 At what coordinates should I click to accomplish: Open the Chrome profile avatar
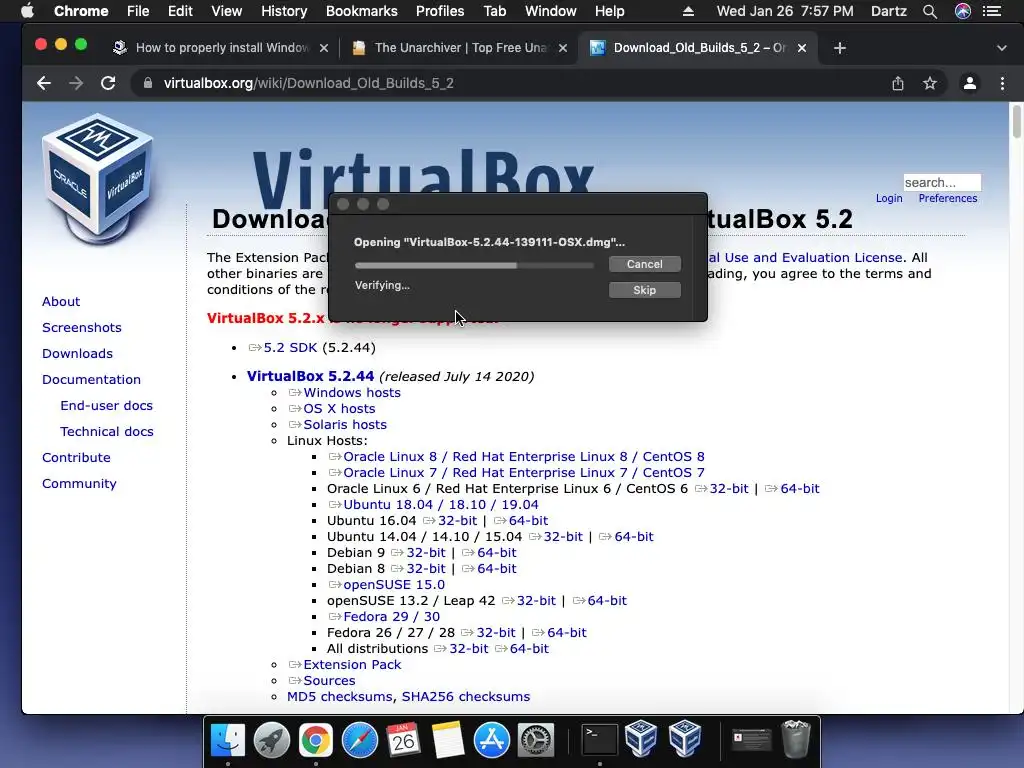point(970,83)
